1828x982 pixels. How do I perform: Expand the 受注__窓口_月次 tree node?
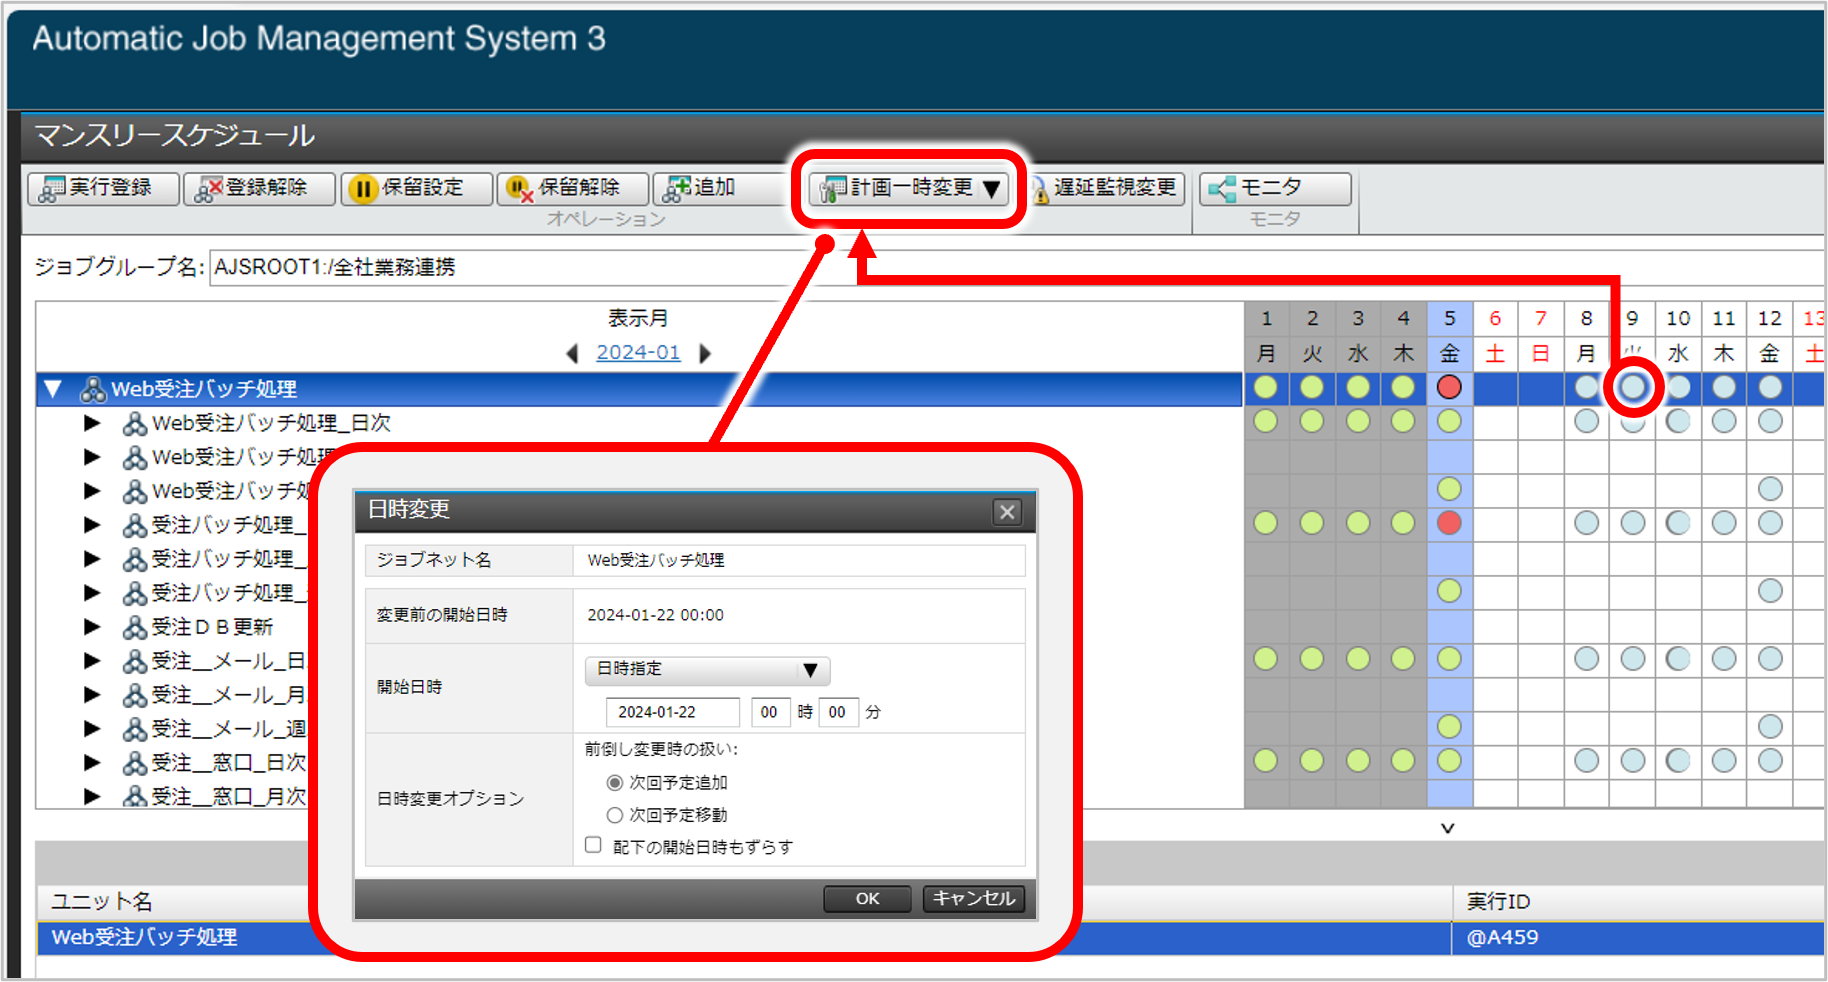pos(92,797)
